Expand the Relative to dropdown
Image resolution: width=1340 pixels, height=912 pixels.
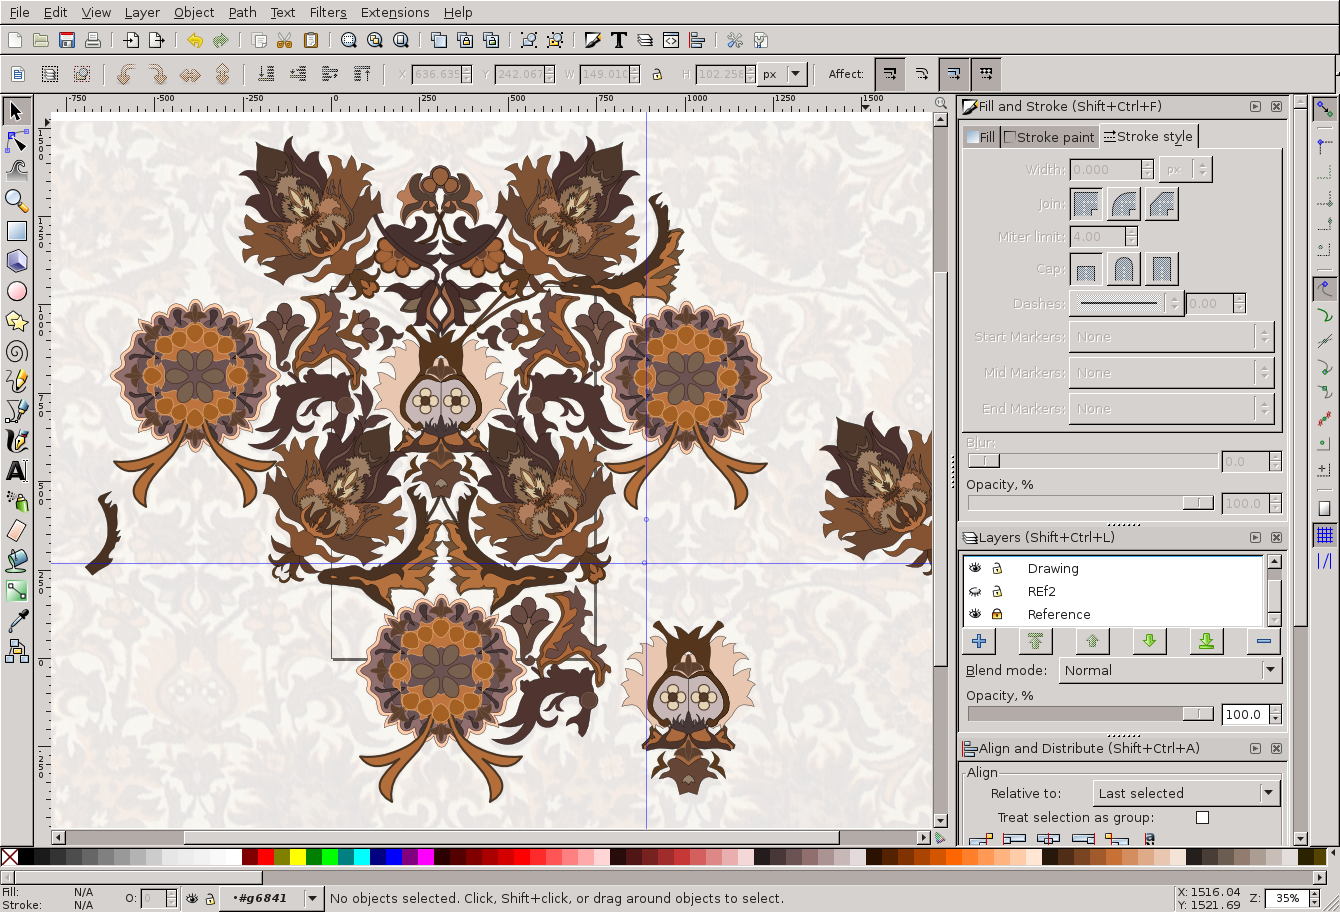tap(1186, 793)
